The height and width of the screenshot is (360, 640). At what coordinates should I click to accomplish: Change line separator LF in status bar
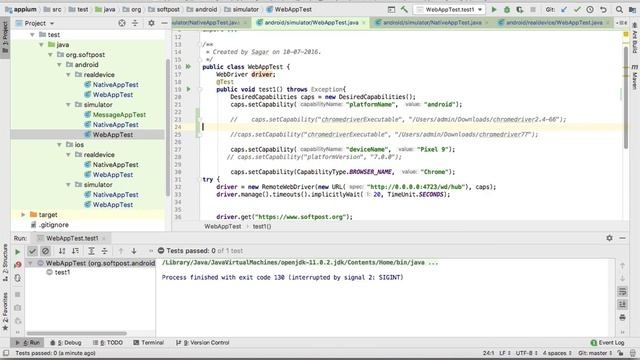504,353
